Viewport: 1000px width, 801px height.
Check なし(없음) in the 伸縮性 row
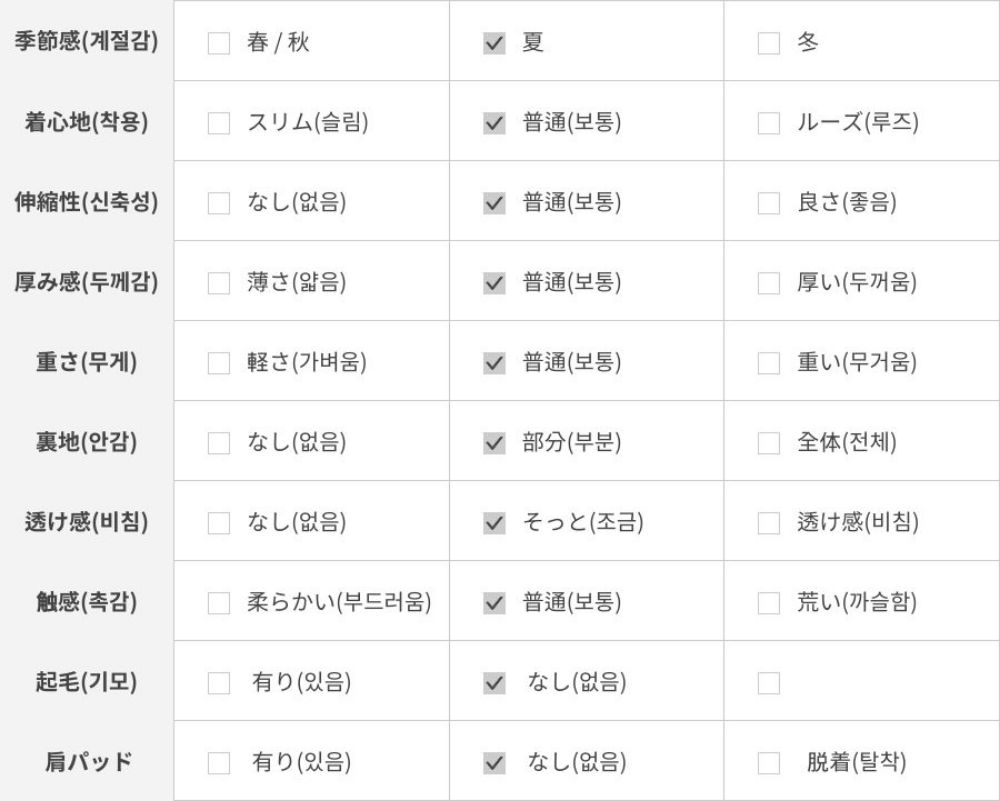tap(218, 204)
